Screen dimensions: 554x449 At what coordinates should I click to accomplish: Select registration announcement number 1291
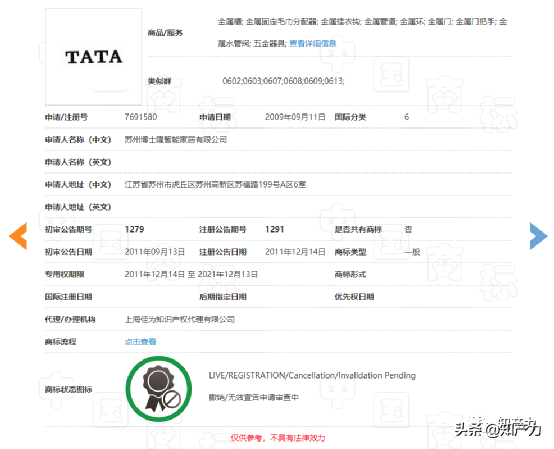(x=275, y=229)
